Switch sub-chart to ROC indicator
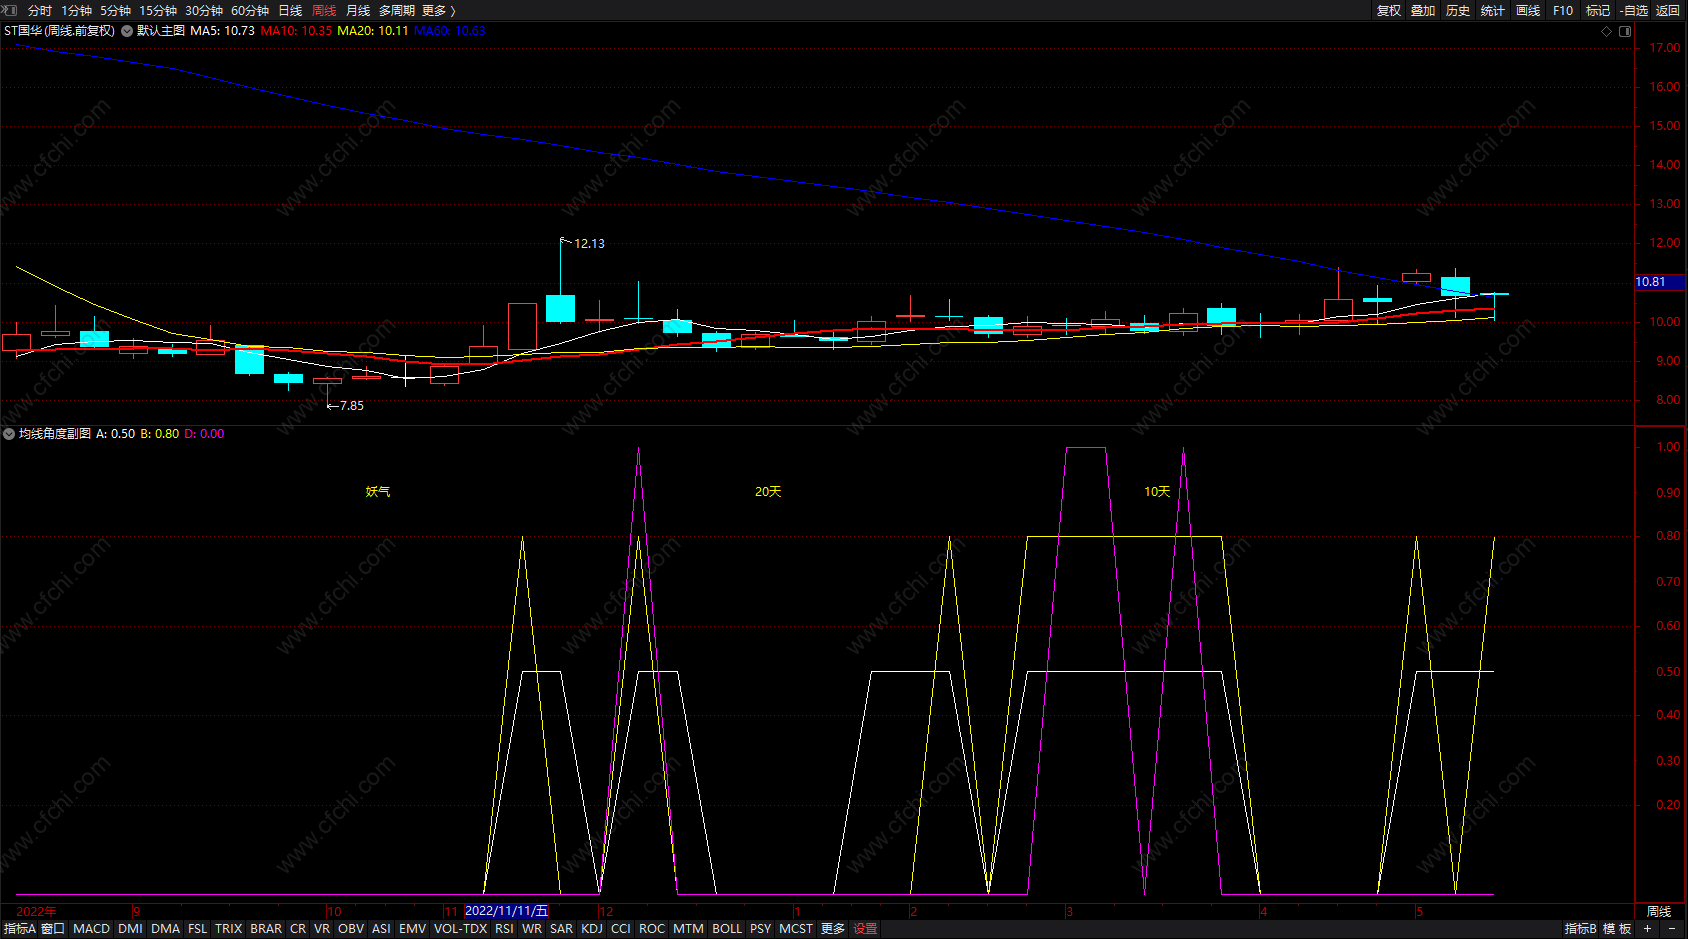 (x=652, y=929)
